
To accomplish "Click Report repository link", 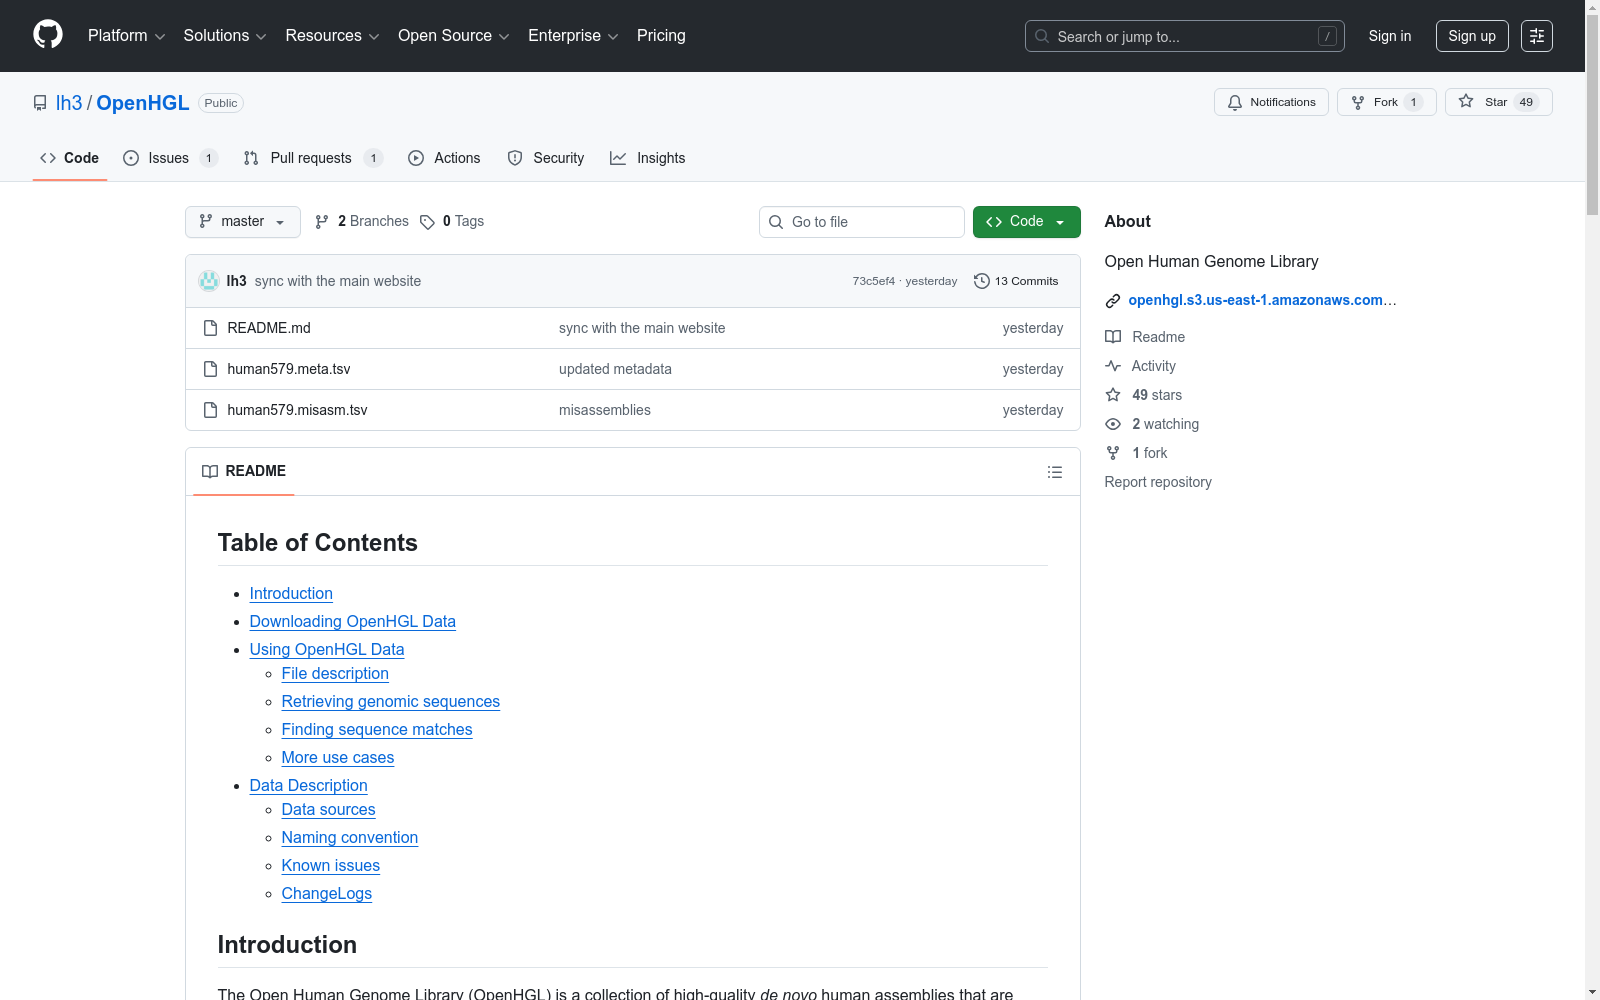I will 1158,482.
